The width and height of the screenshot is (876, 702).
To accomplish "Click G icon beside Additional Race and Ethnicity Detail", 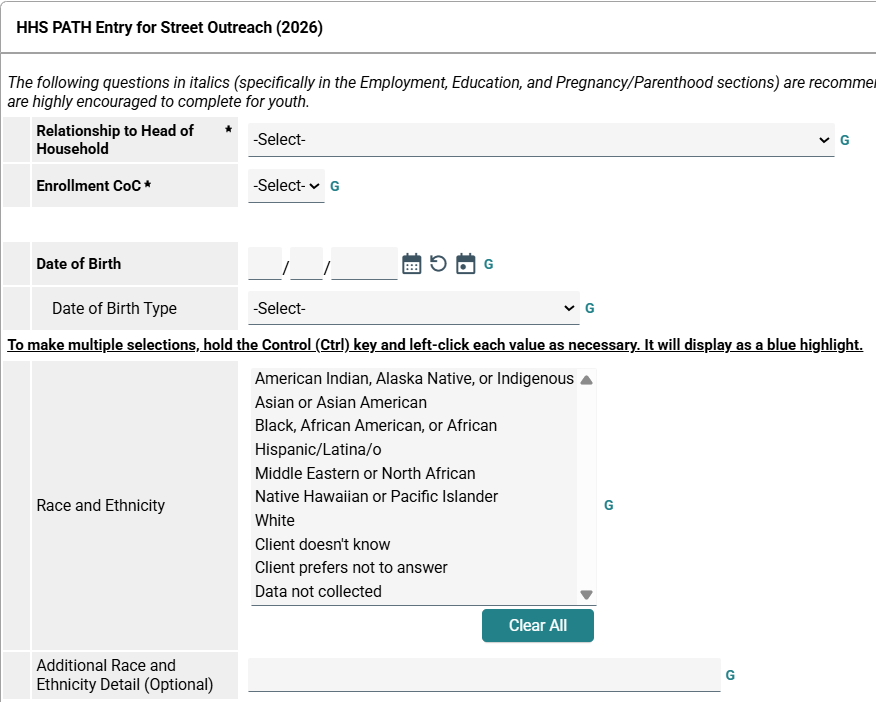I will click(730, 675).
